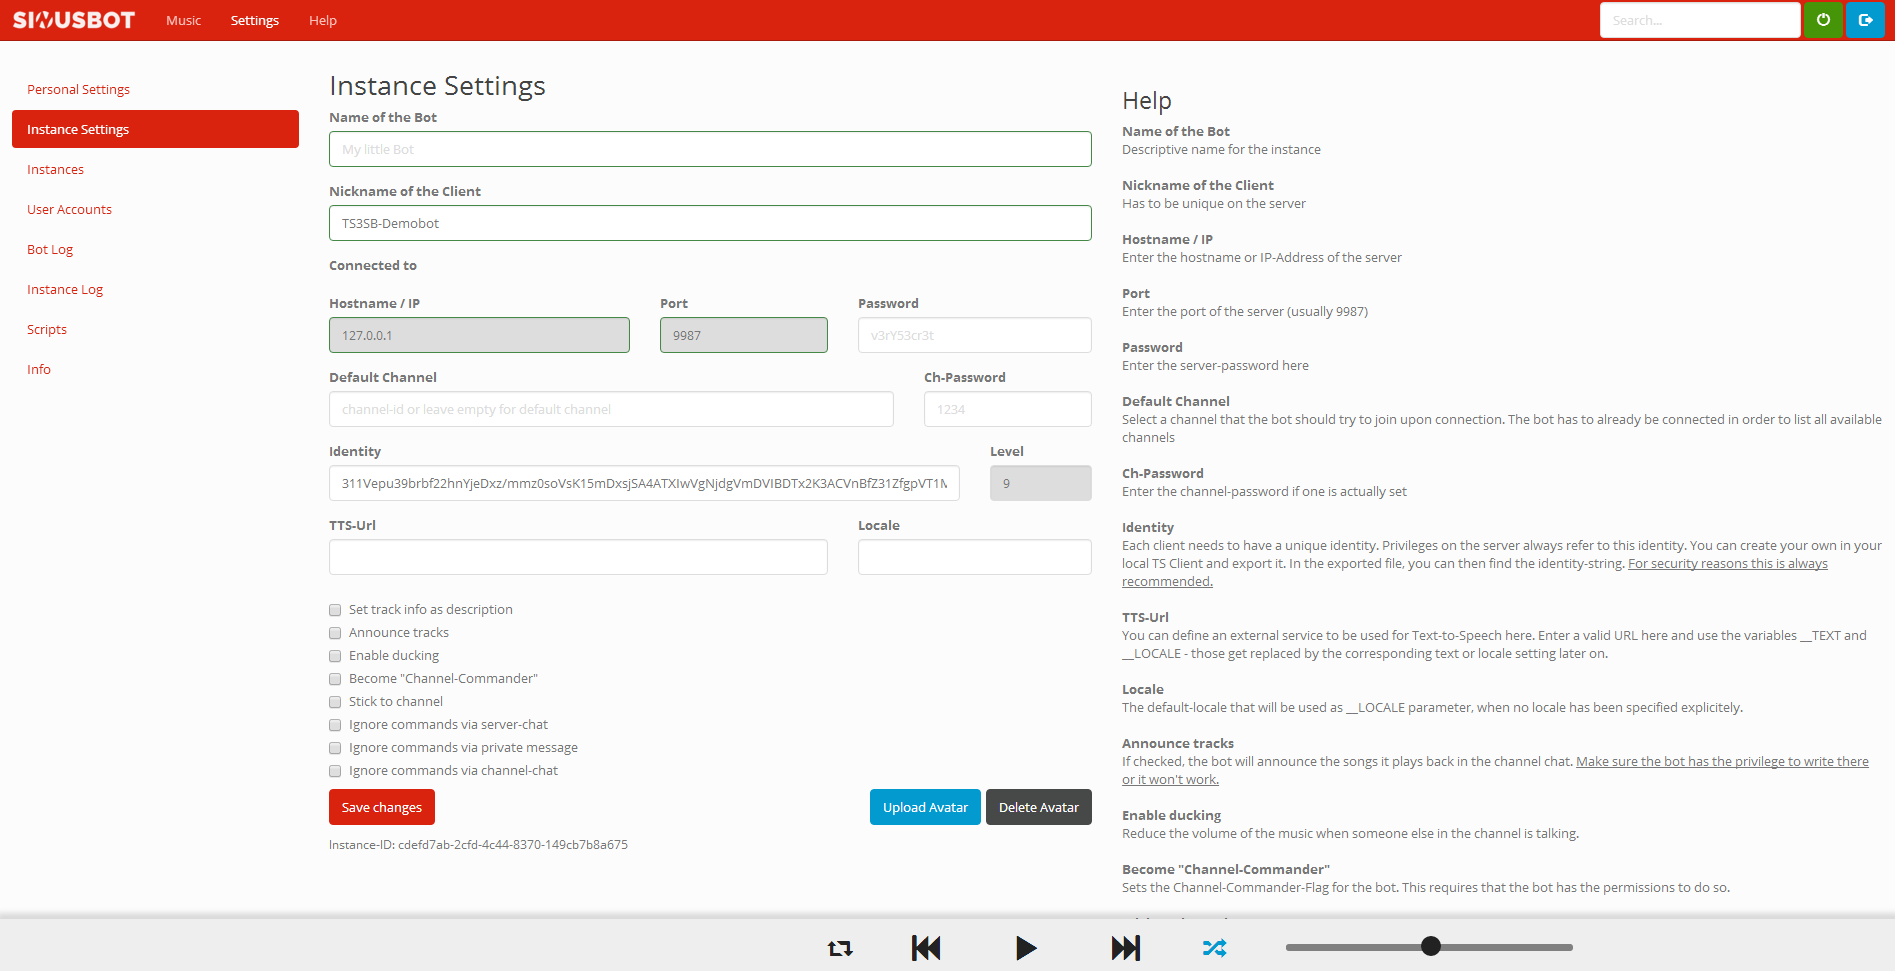The height and width of the screenshot is (971, 1895).
Task: Click the Upload Avatar button
Action: 925,807
